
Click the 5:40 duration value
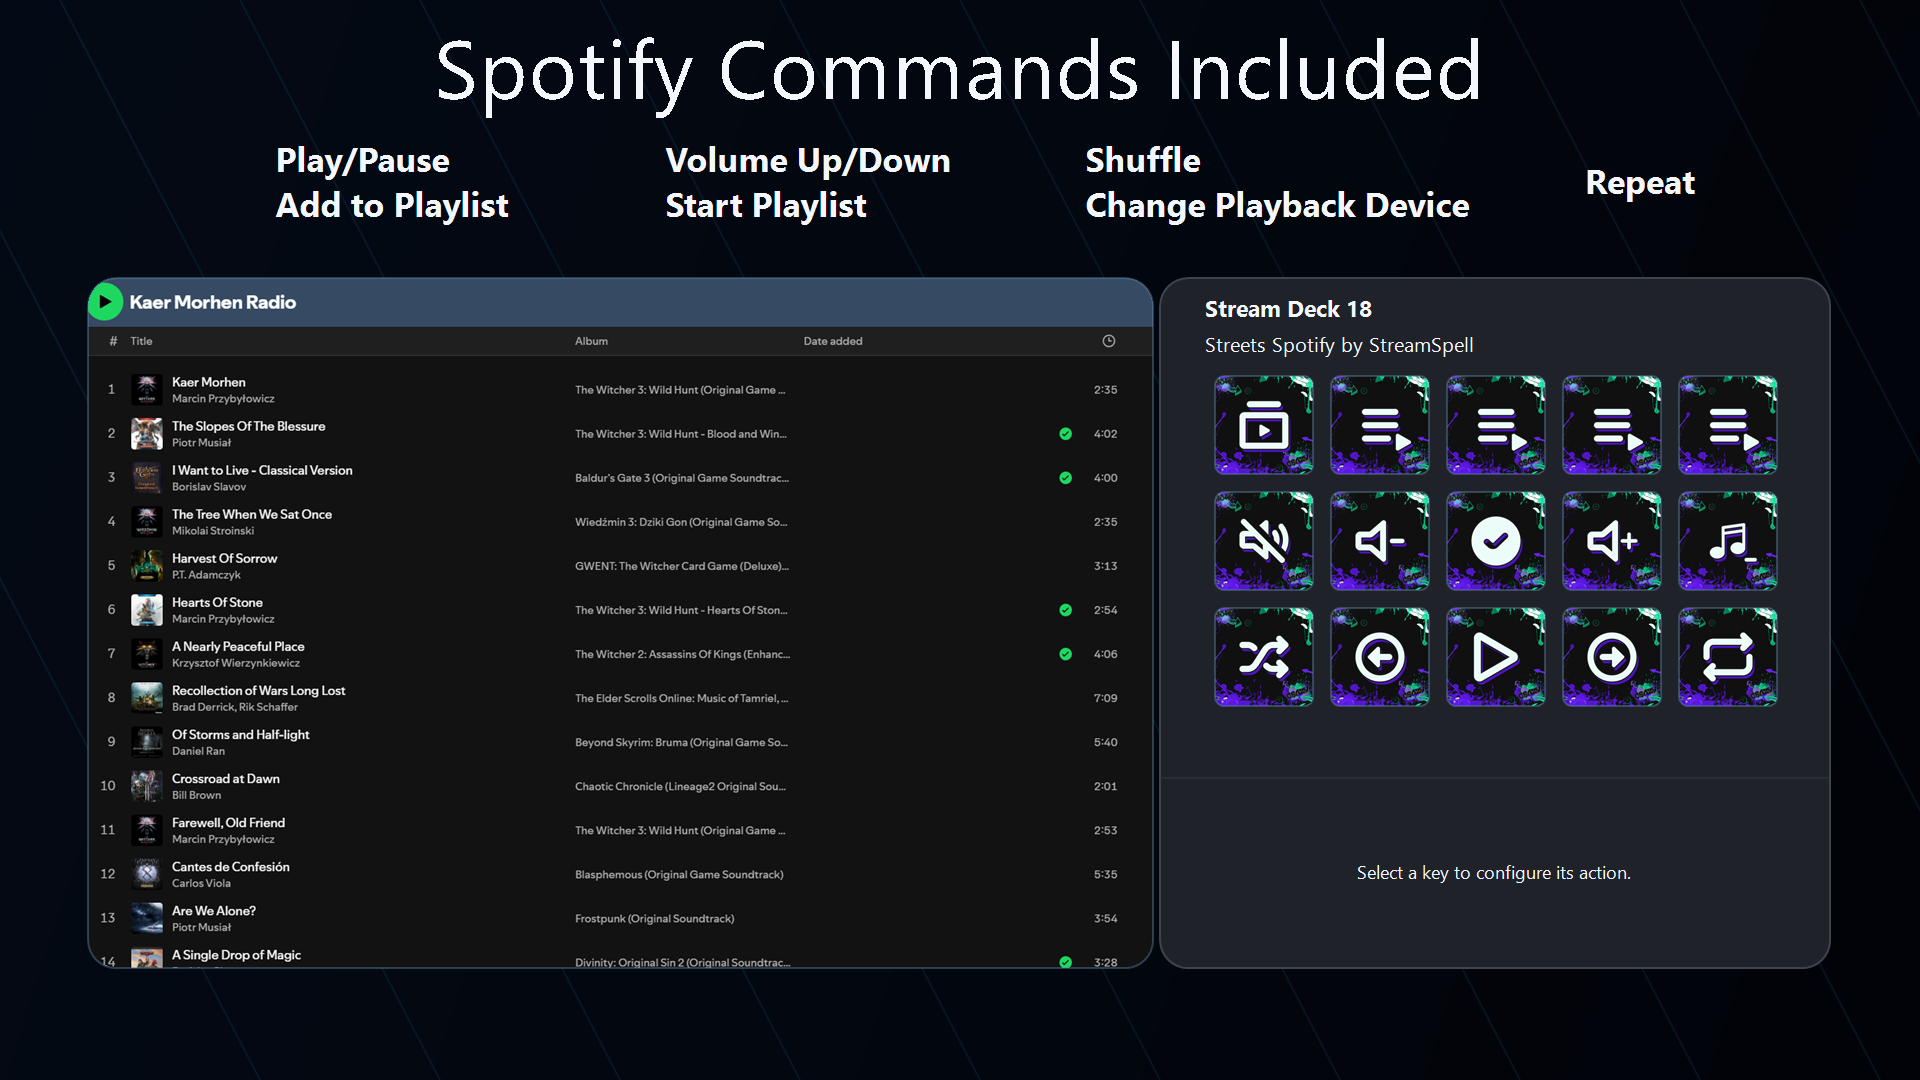(1105, 742)
